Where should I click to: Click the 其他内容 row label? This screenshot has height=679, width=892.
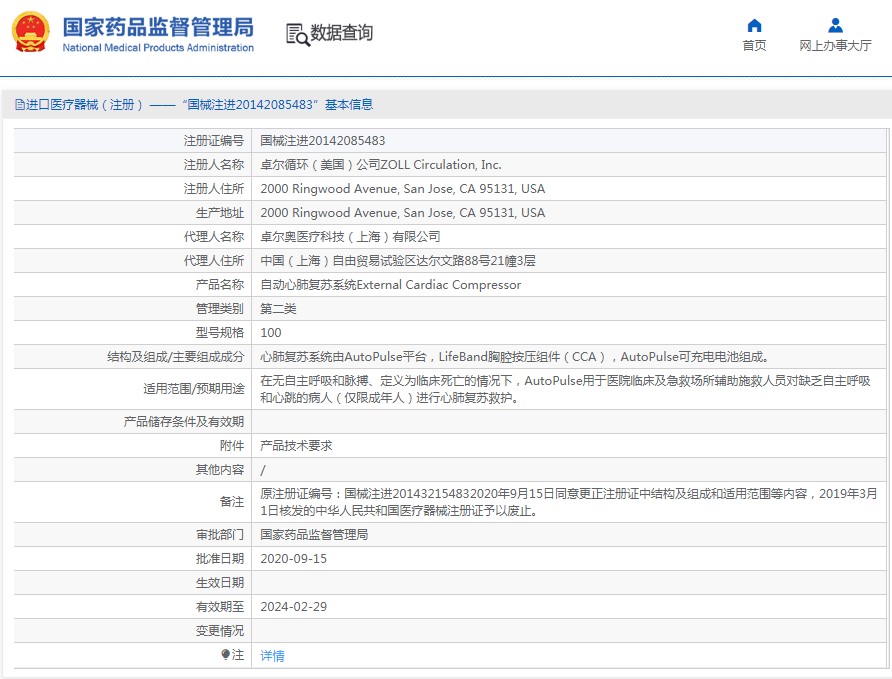[220, 470]
